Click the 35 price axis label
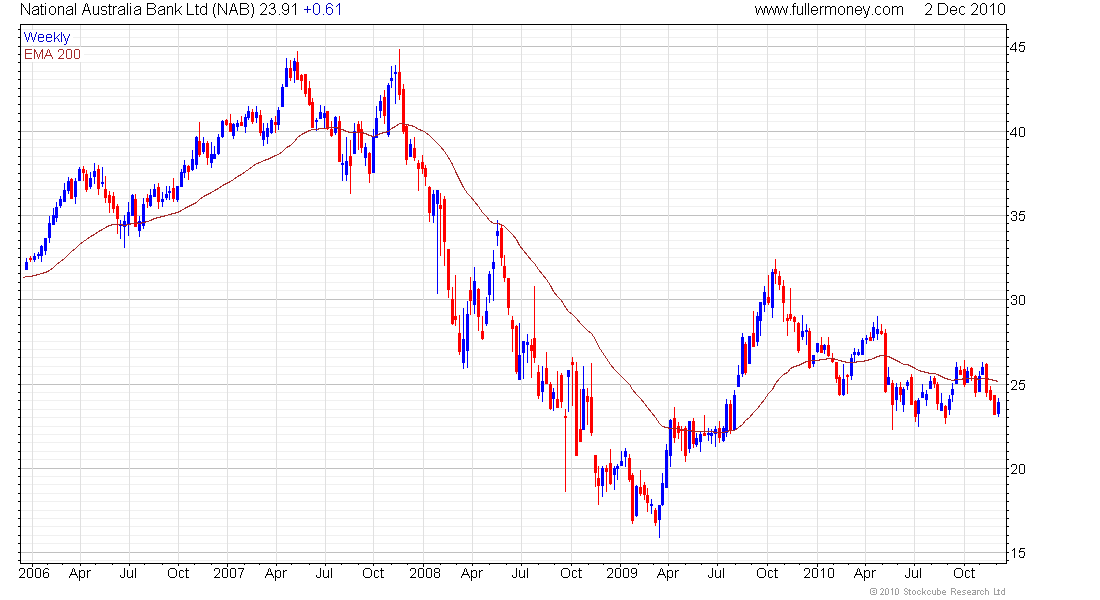Screen dimensions: 1100x600 [x=1017, y=216]
